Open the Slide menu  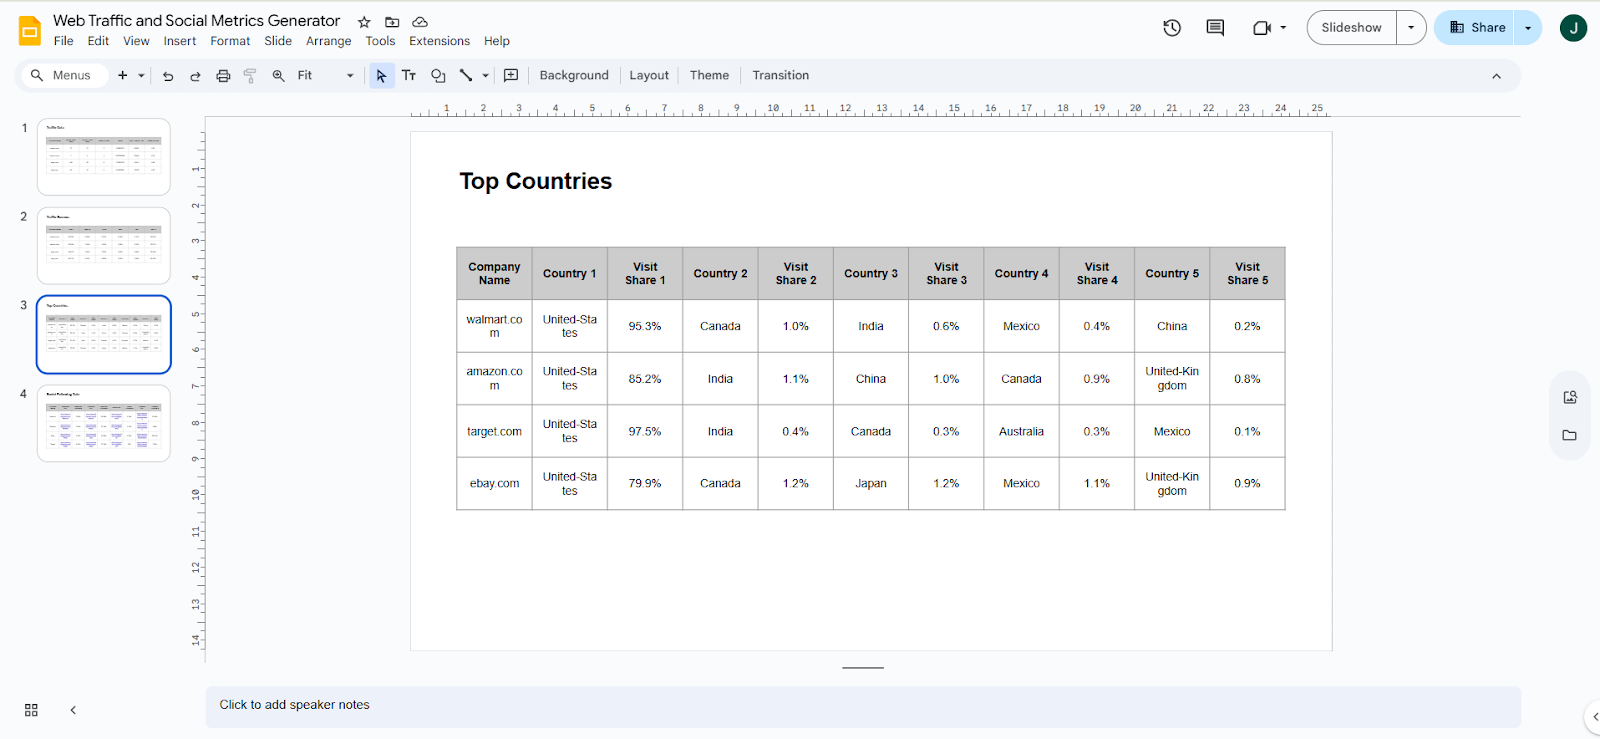(x=278, y=41)
